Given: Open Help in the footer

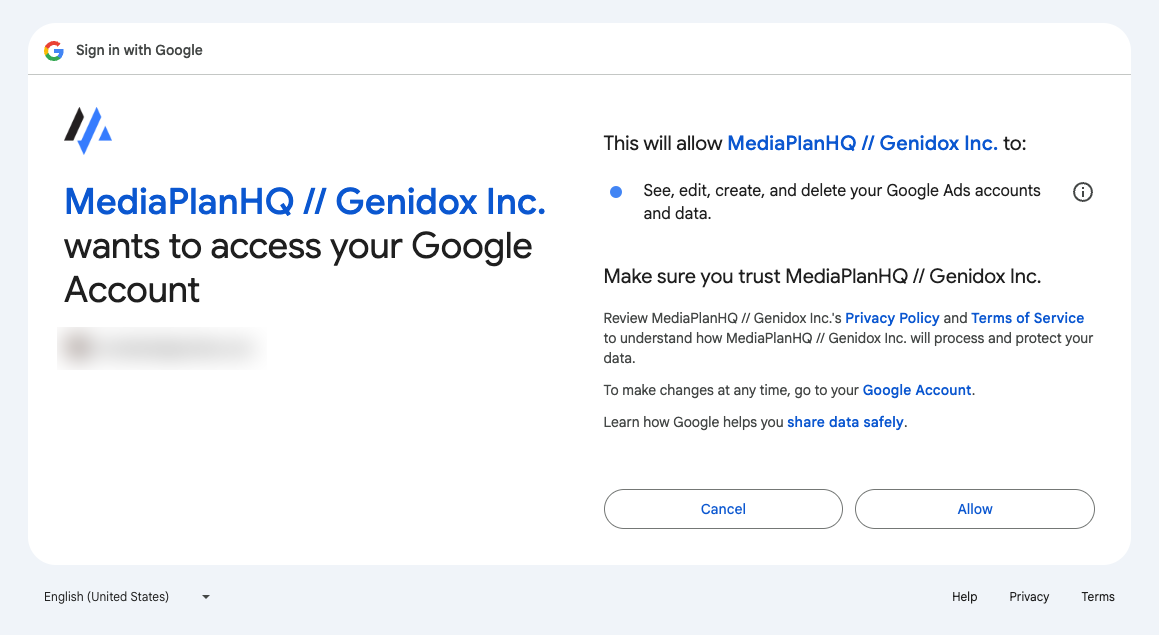Looking at the screenshot, I should [964, 597].
